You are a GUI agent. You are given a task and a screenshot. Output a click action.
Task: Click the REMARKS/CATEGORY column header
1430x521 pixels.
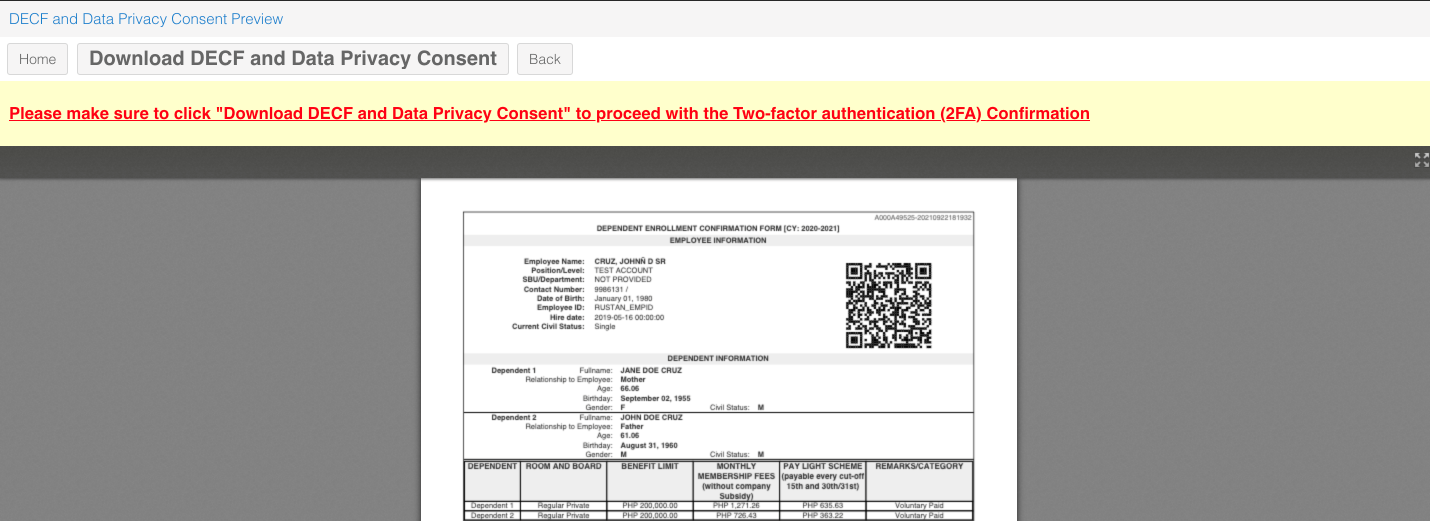tap(918, 467)
